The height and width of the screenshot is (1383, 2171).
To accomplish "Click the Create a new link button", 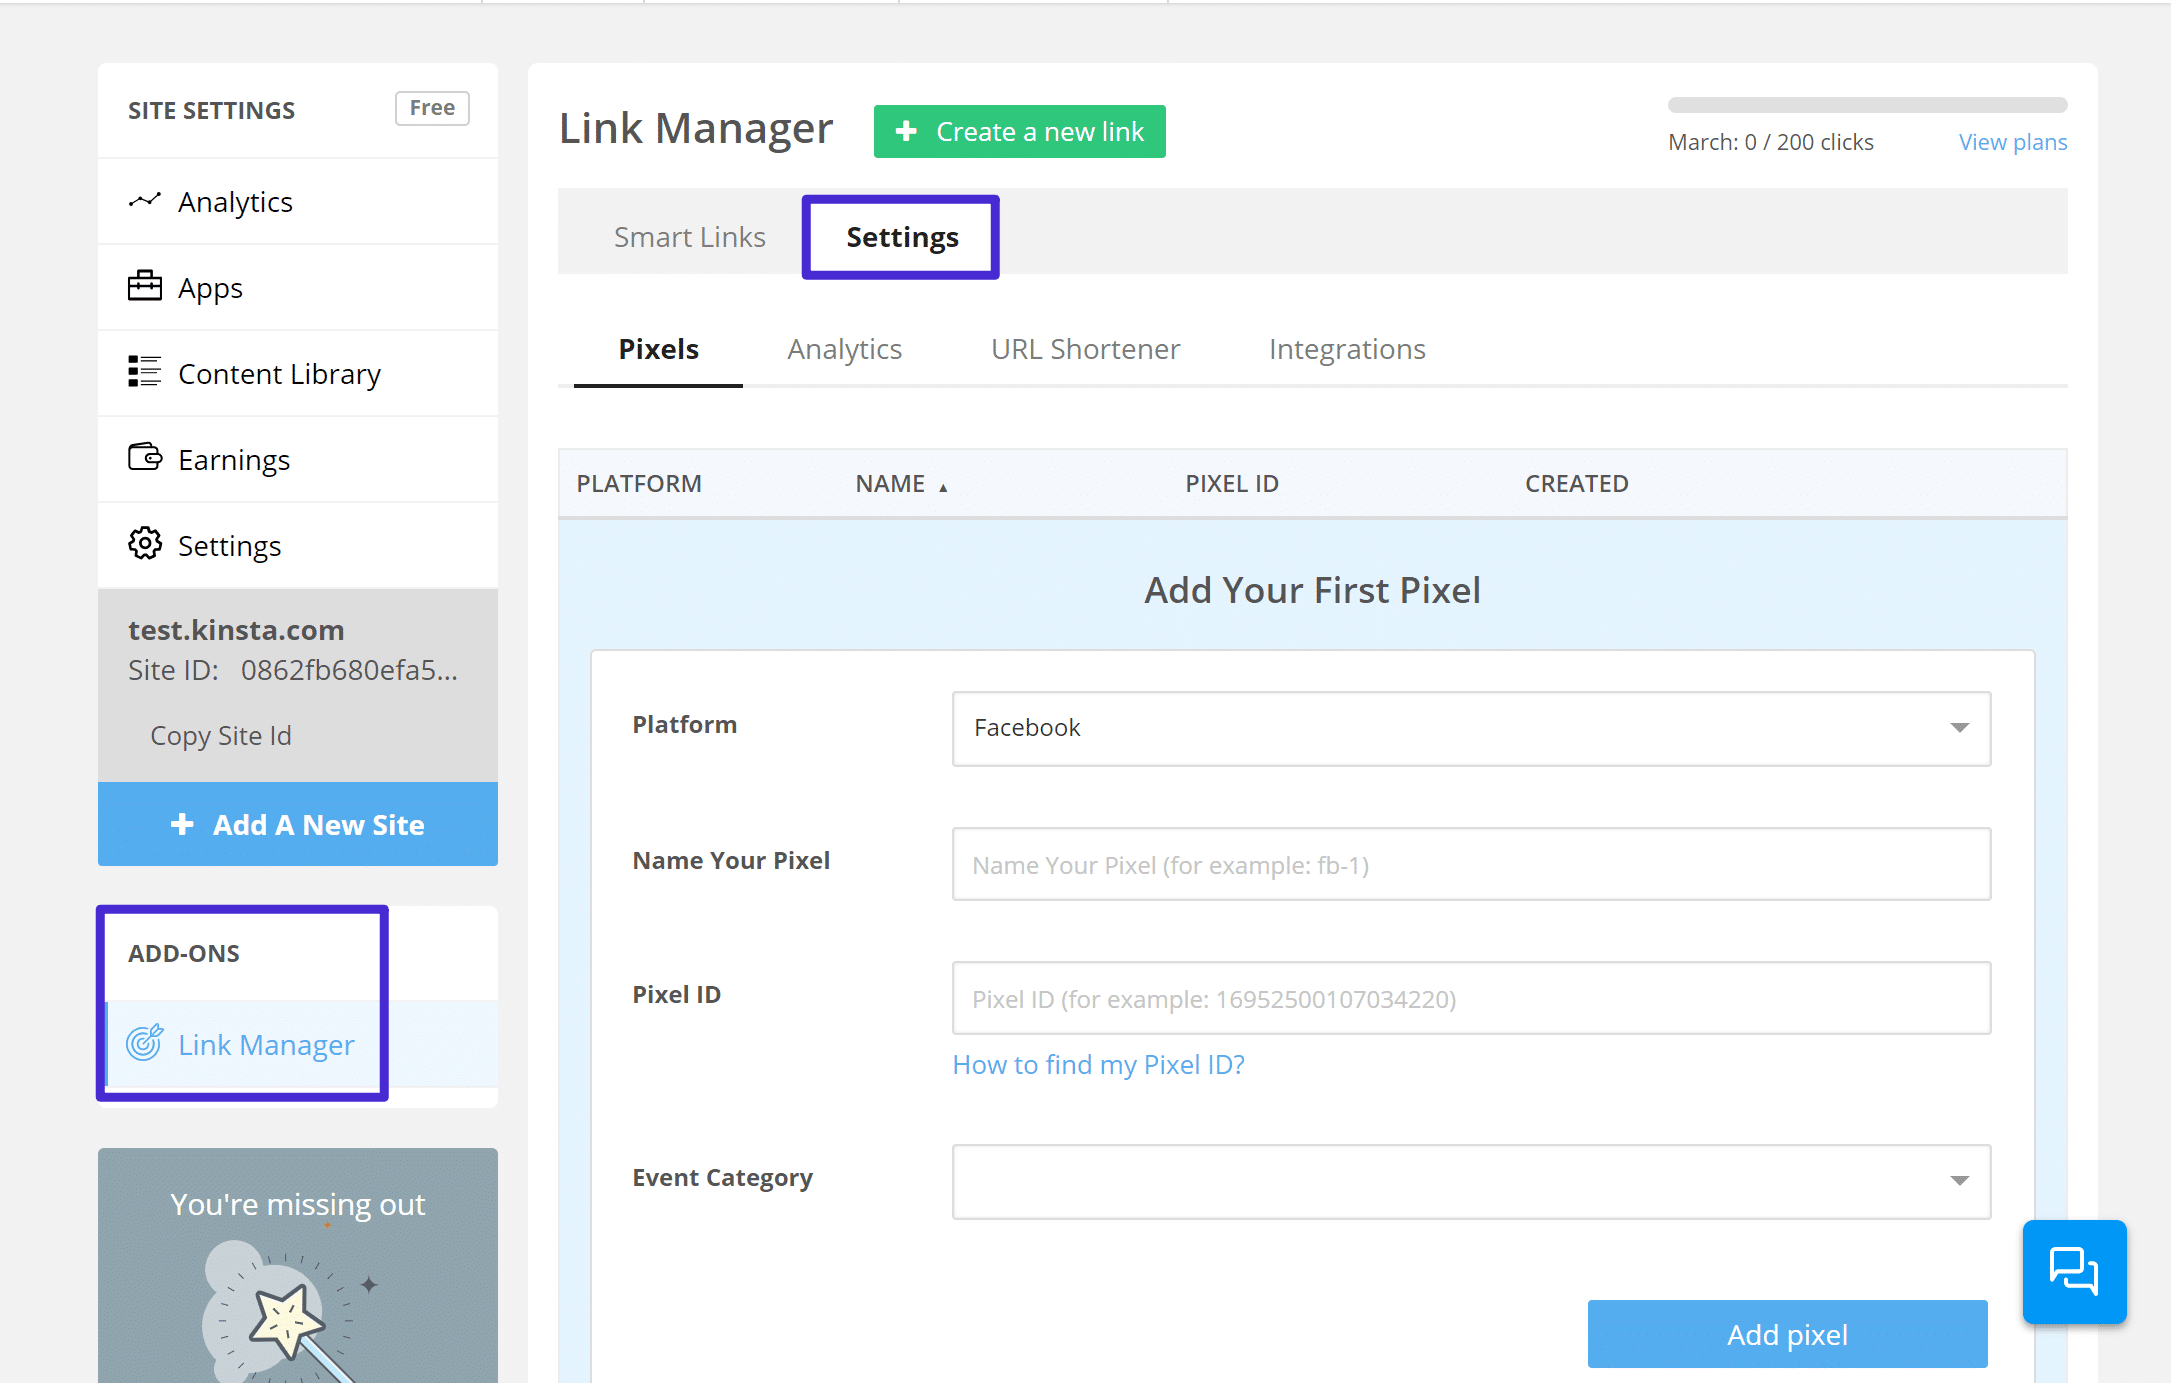I will tap(1019, 130).
